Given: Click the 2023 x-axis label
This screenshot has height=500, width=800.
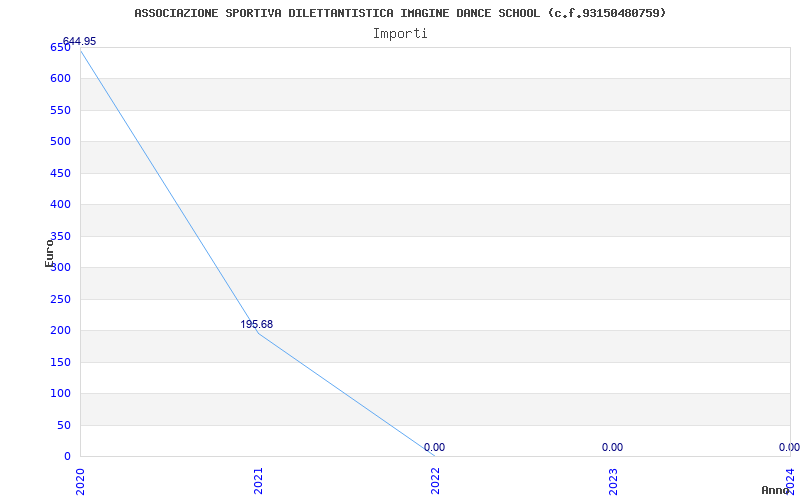Looking at the screenshot, I should point(613,481).
